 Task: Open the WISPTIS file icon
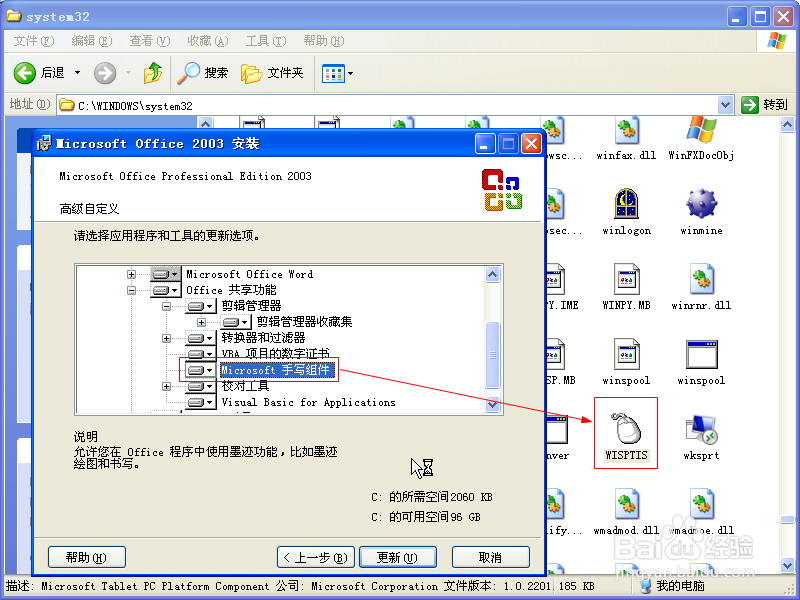click(x=626, y=428)
